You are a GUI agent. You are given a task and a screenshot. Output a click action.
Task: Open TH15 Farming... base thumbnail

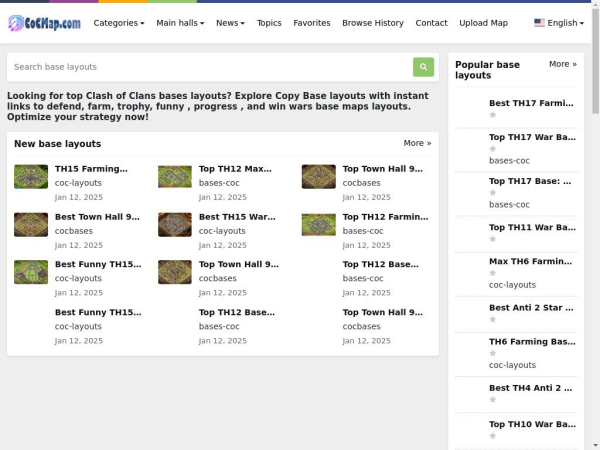[x=31, y=177]
